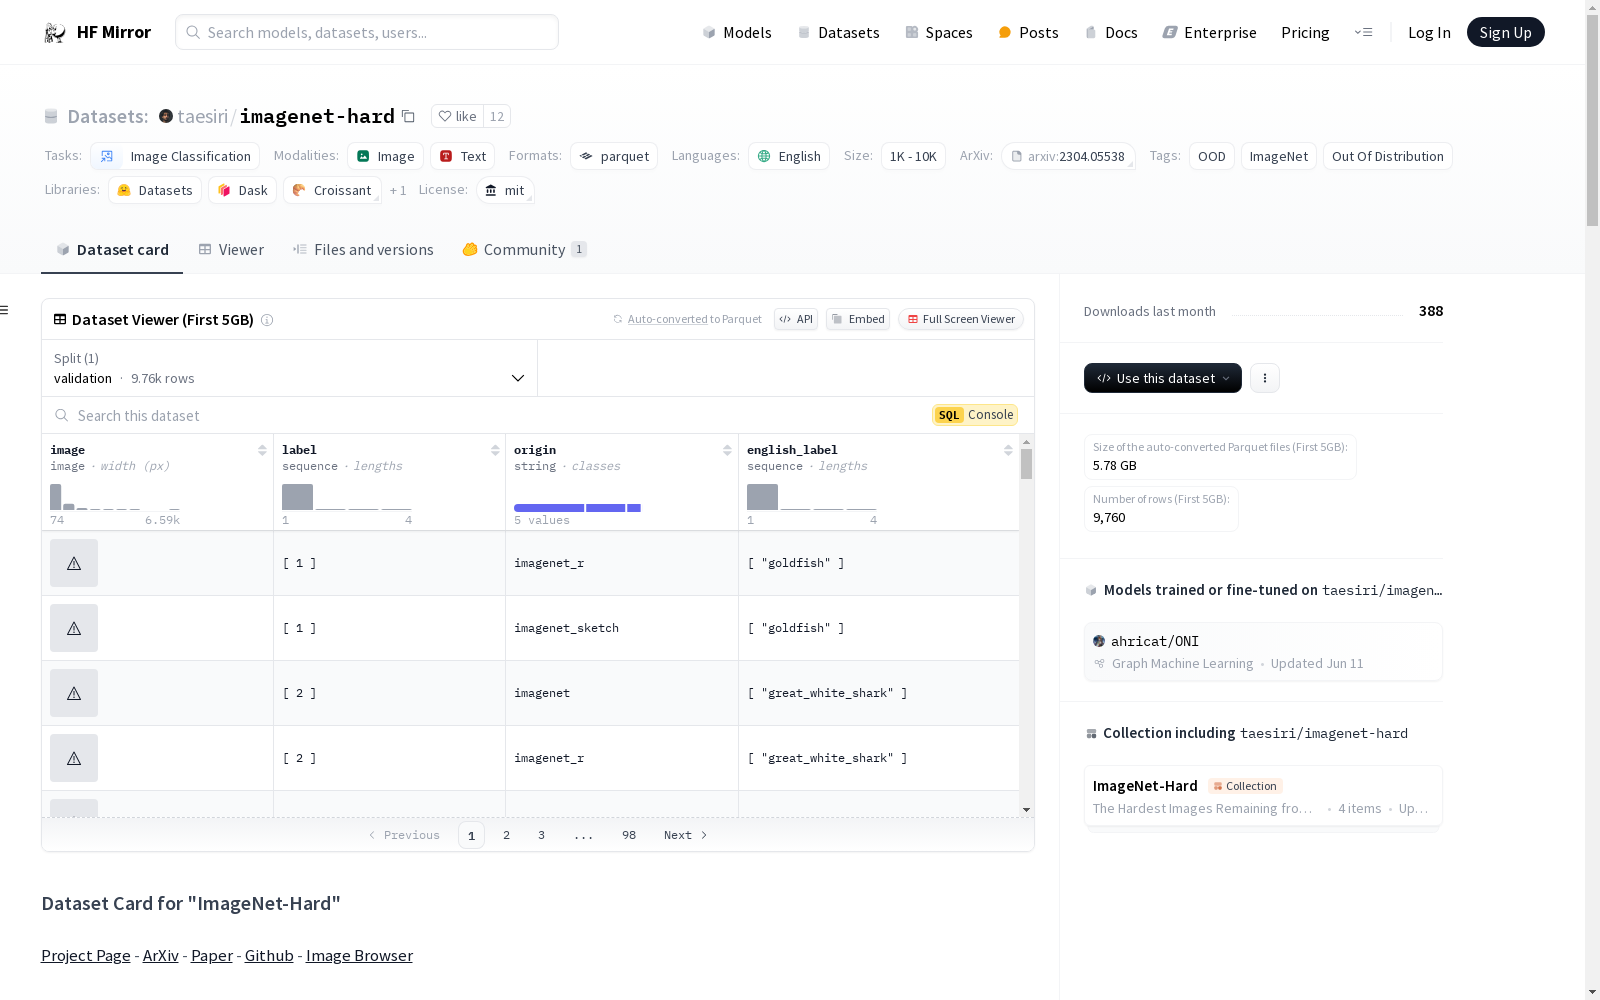The width and height of the screenshot is (1600, 1000).
Task: Expand the +1 more libraries
Action: (x=398, y=190)
